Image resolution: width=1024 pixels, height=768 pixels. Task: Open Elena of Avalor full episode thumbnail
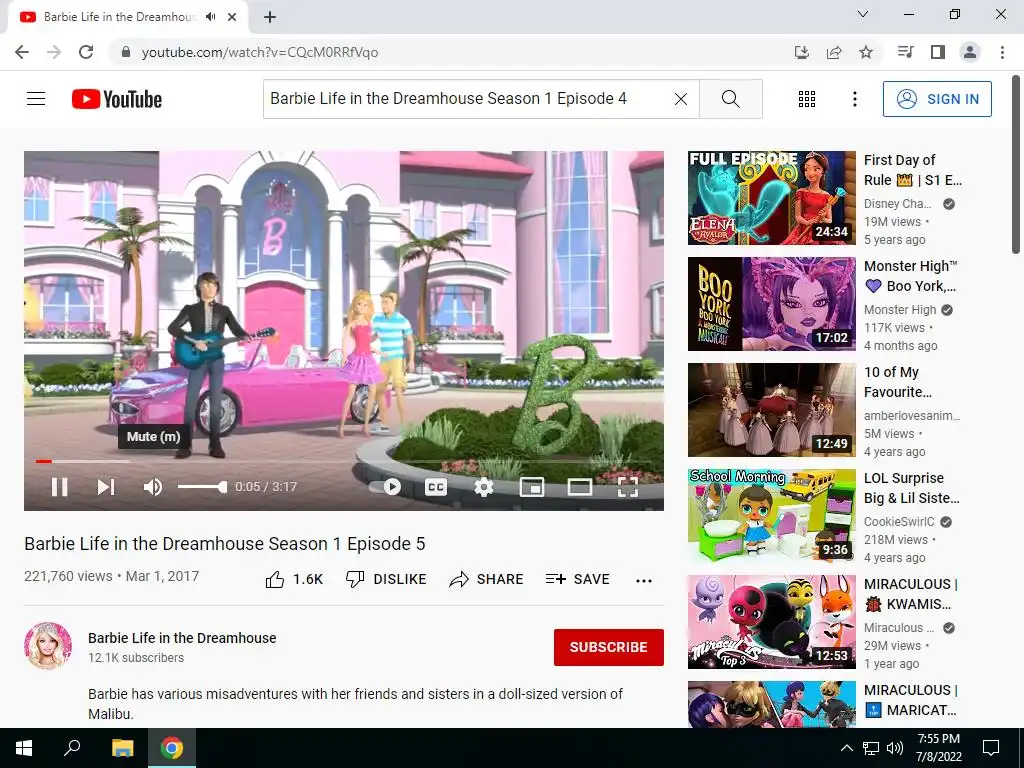point(771,198)
